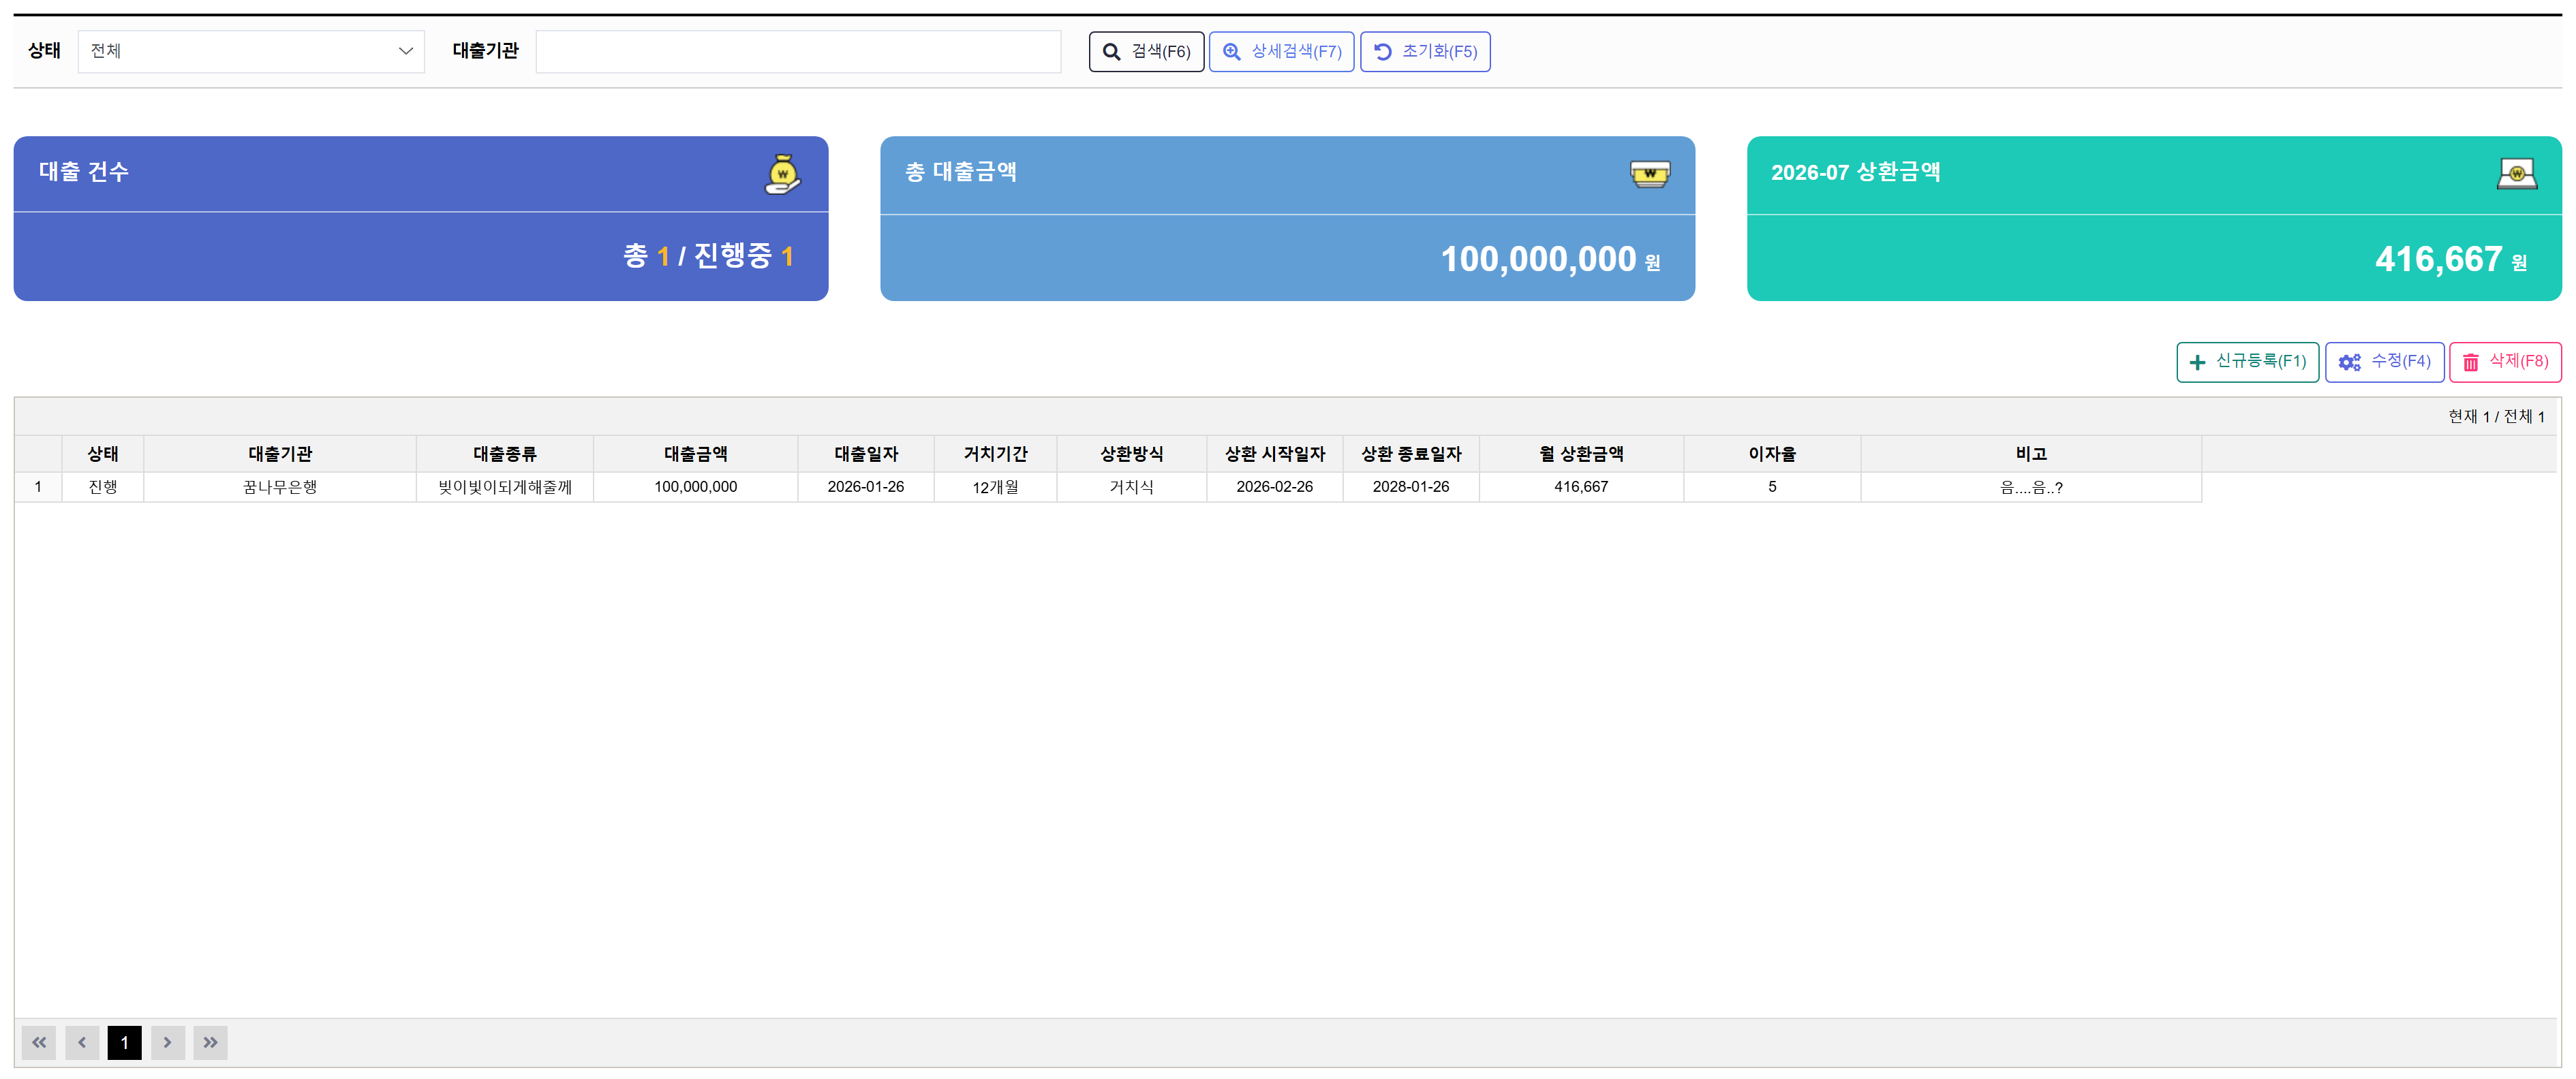
Task: Click the 비고 column header
Action: click(x=2031, y=454)
